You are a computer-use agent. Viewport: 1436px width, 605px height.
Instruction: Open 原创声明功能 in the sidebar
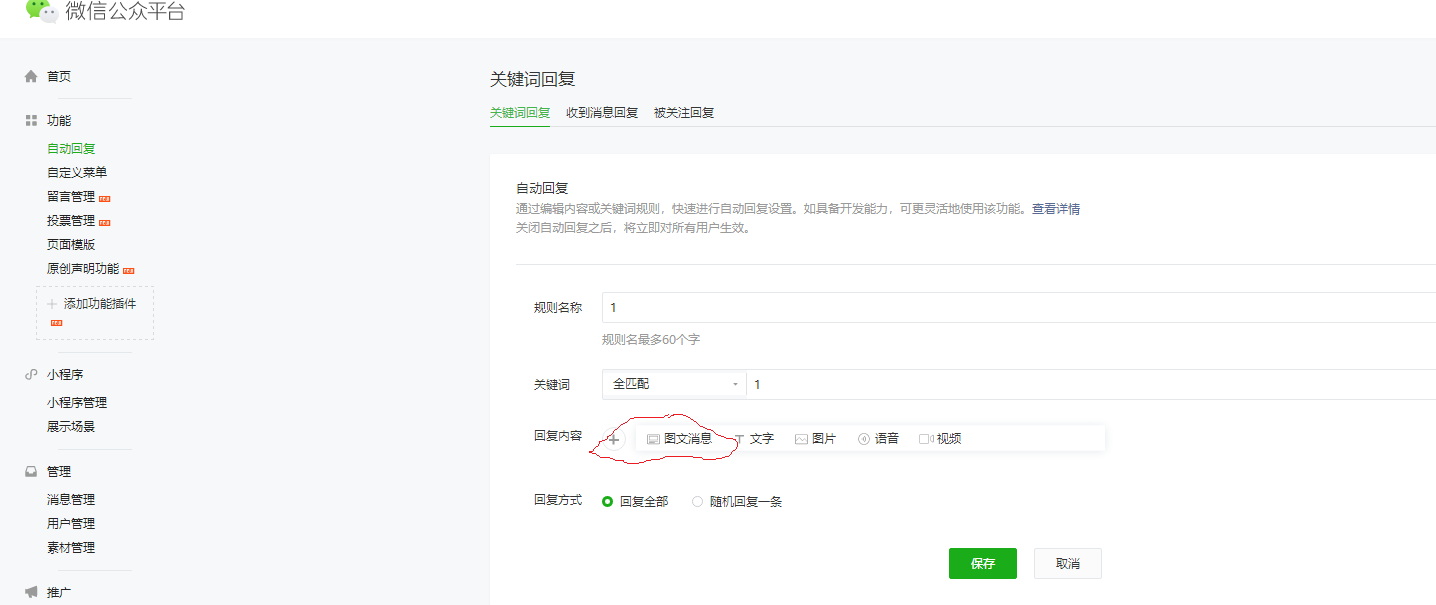pyautogui.click(x=83, y=269)
